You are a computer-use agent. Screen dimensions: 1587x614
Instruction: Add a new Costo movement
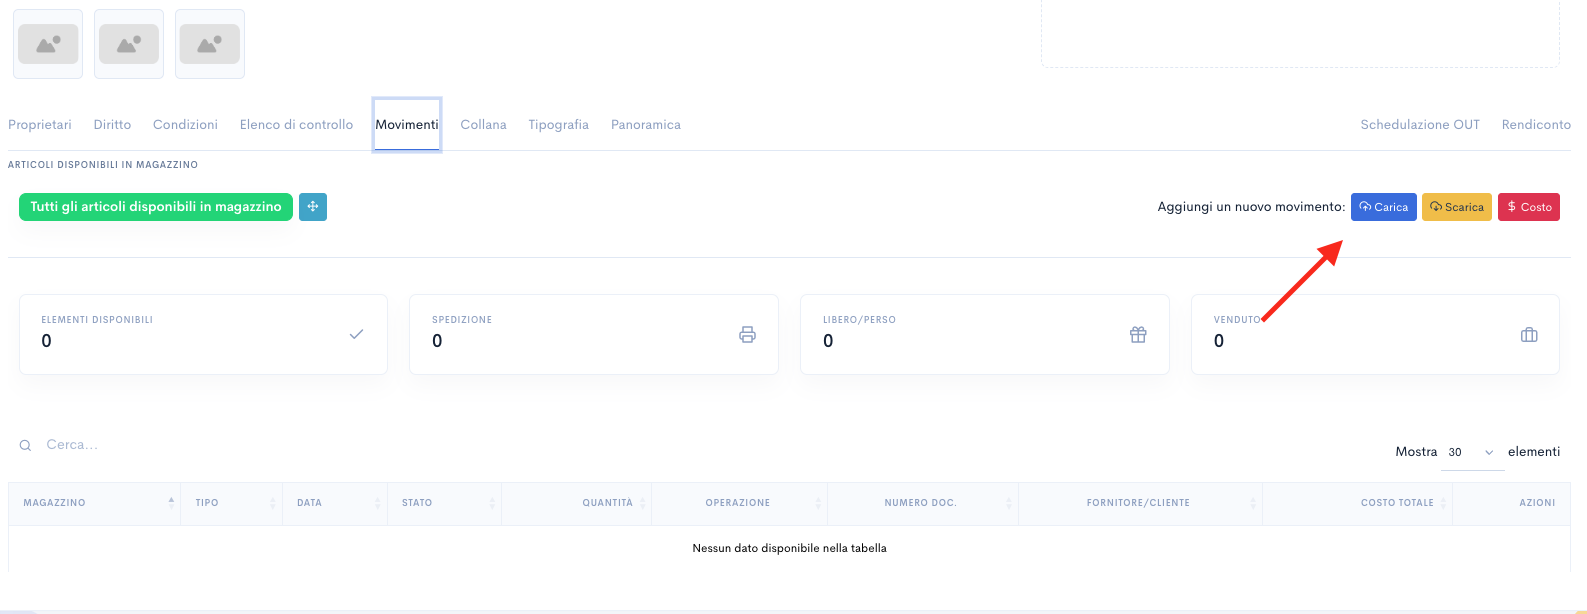1529,207
